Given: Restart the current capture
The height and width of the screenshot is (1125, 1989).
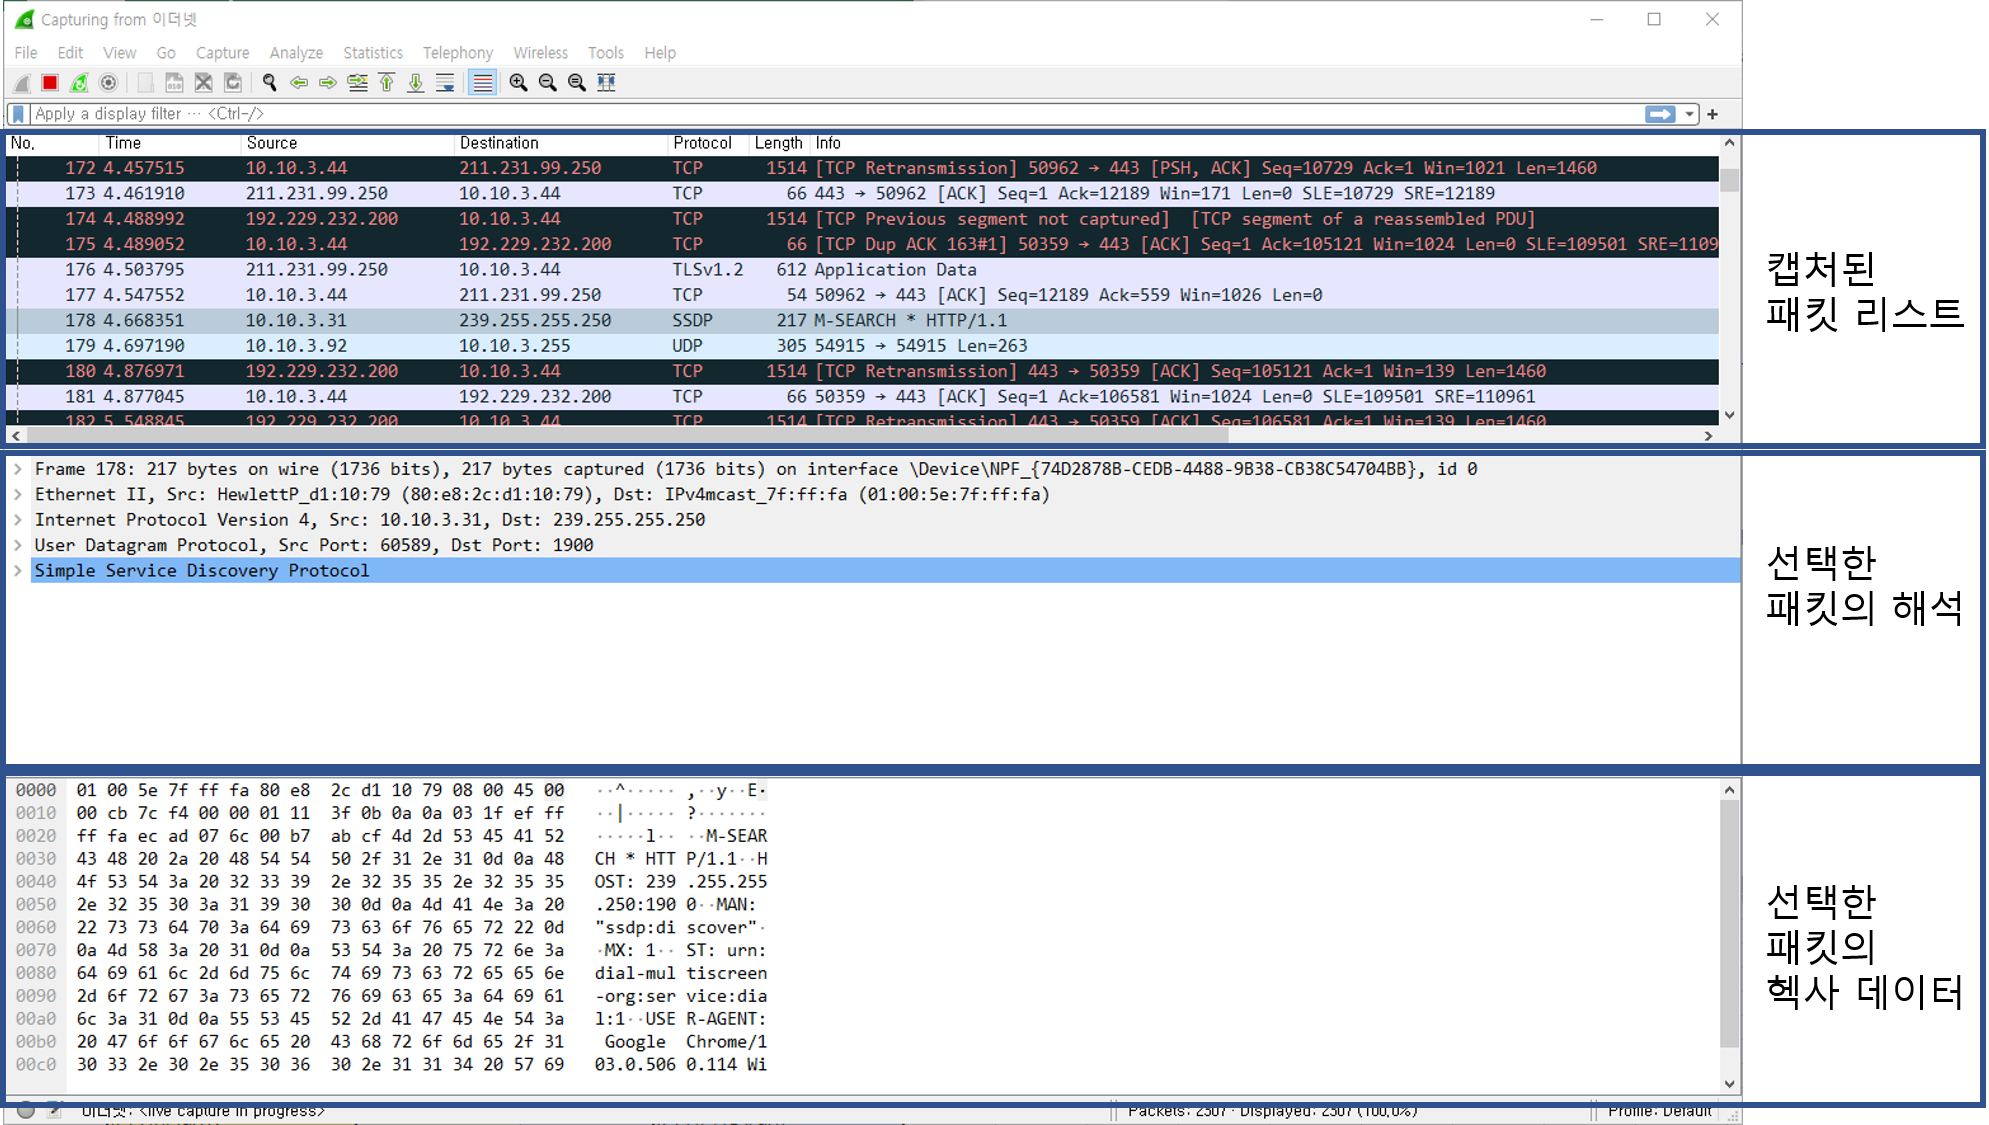Looking at the screenshot, I should click(79, 83).
